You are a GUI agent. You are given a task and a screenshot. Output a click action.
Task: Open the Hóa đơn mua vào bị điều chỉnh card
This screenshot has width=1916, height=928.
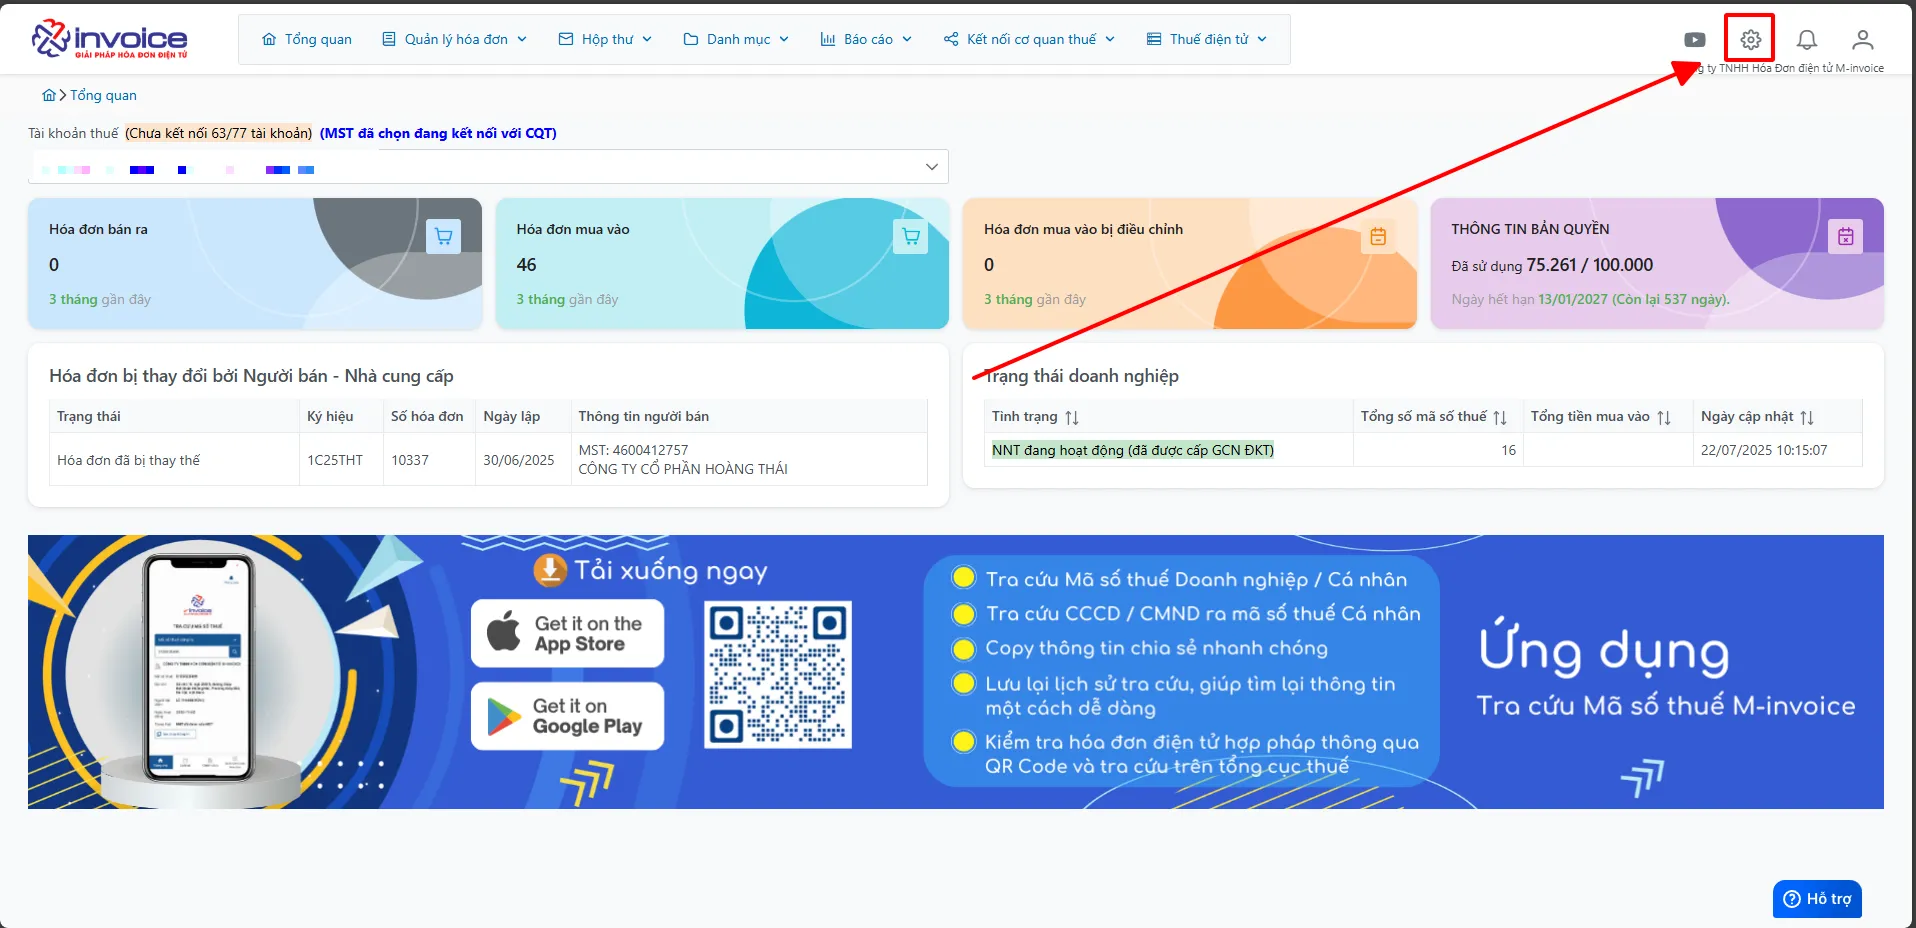[1190, 264]
